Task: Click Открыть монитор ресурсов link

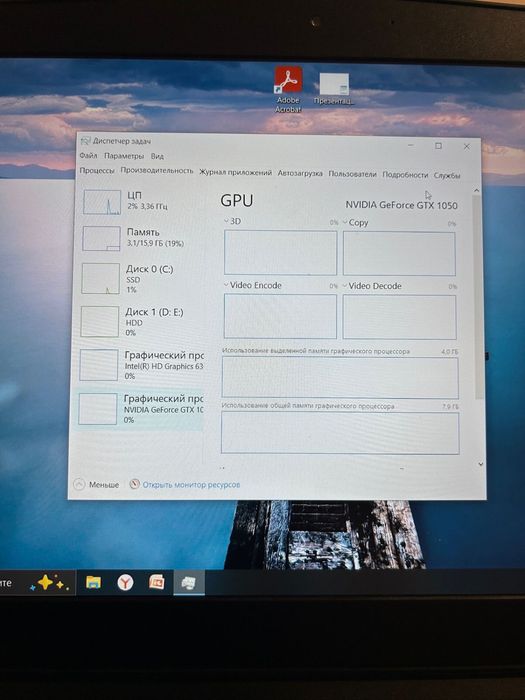Action: (191, 484)
